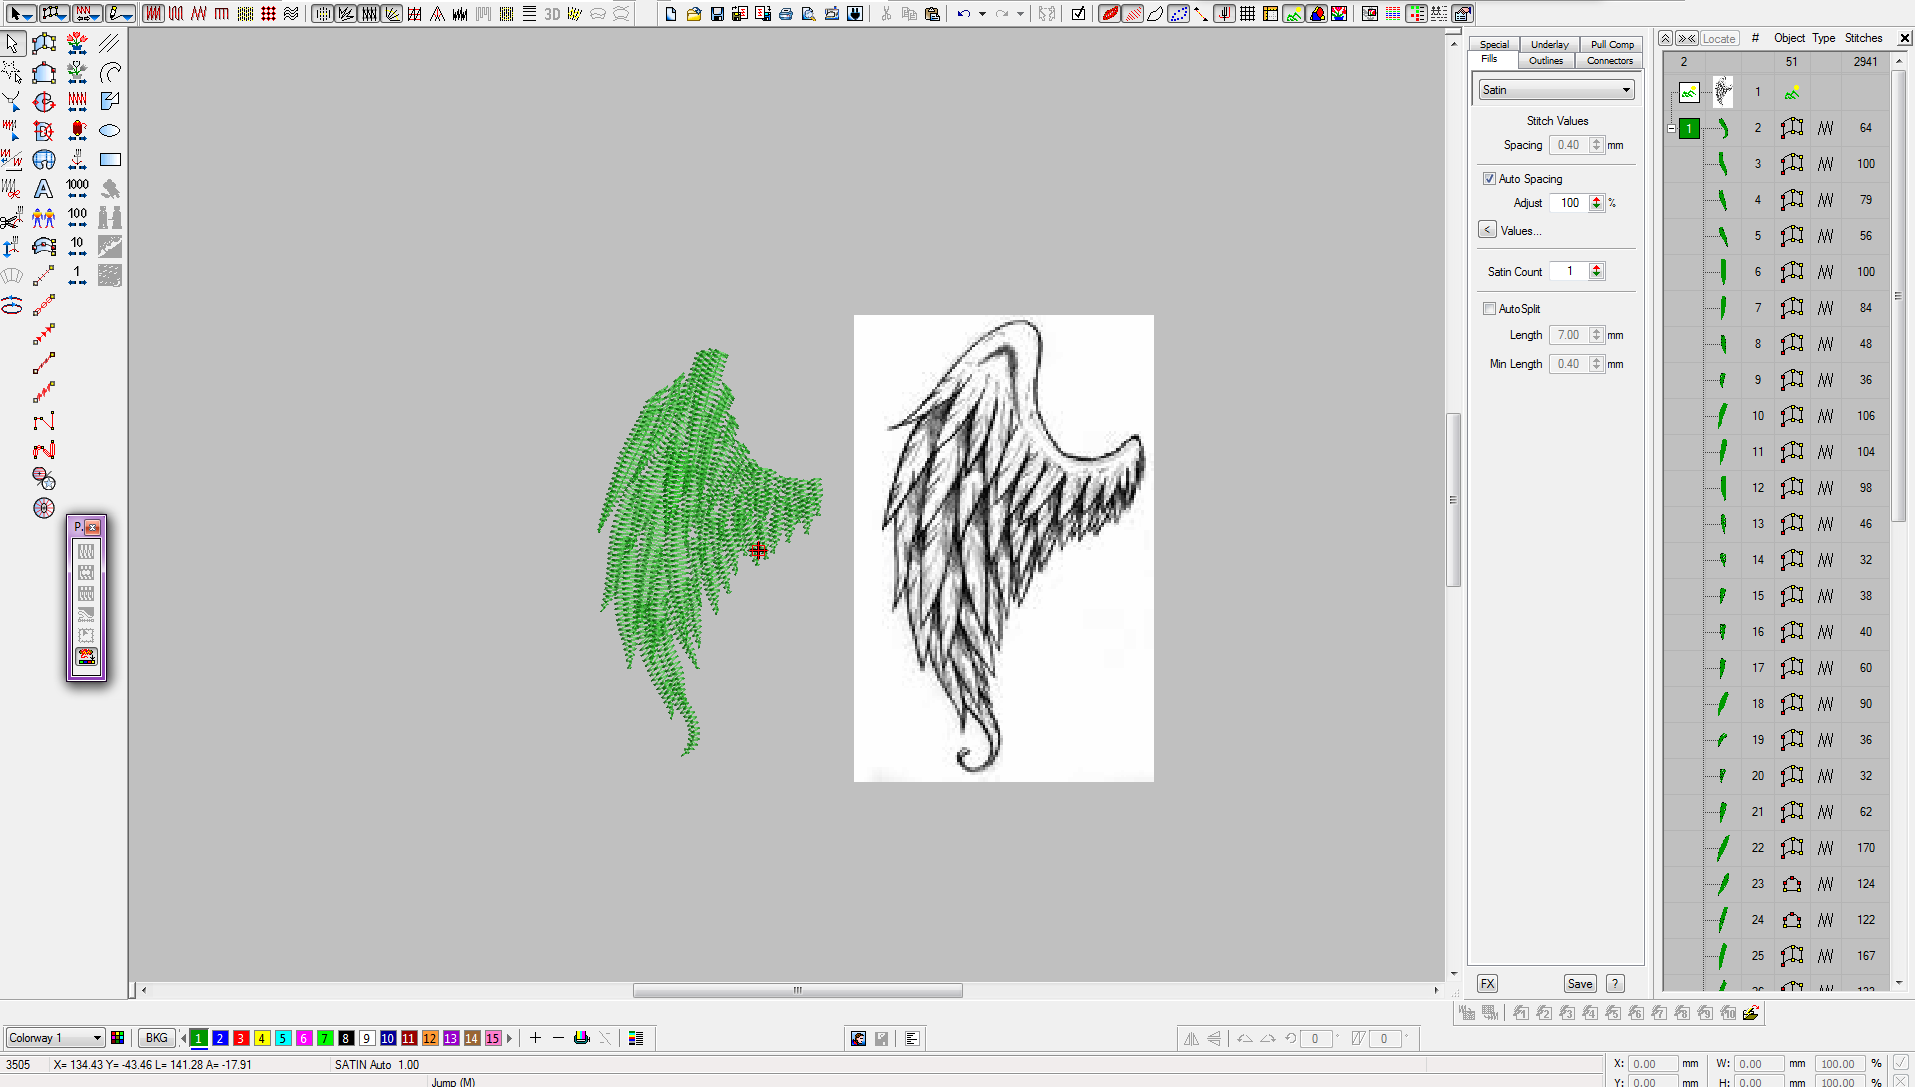Toggle the checkmark icon in top toolbar

coord(1078,14)
